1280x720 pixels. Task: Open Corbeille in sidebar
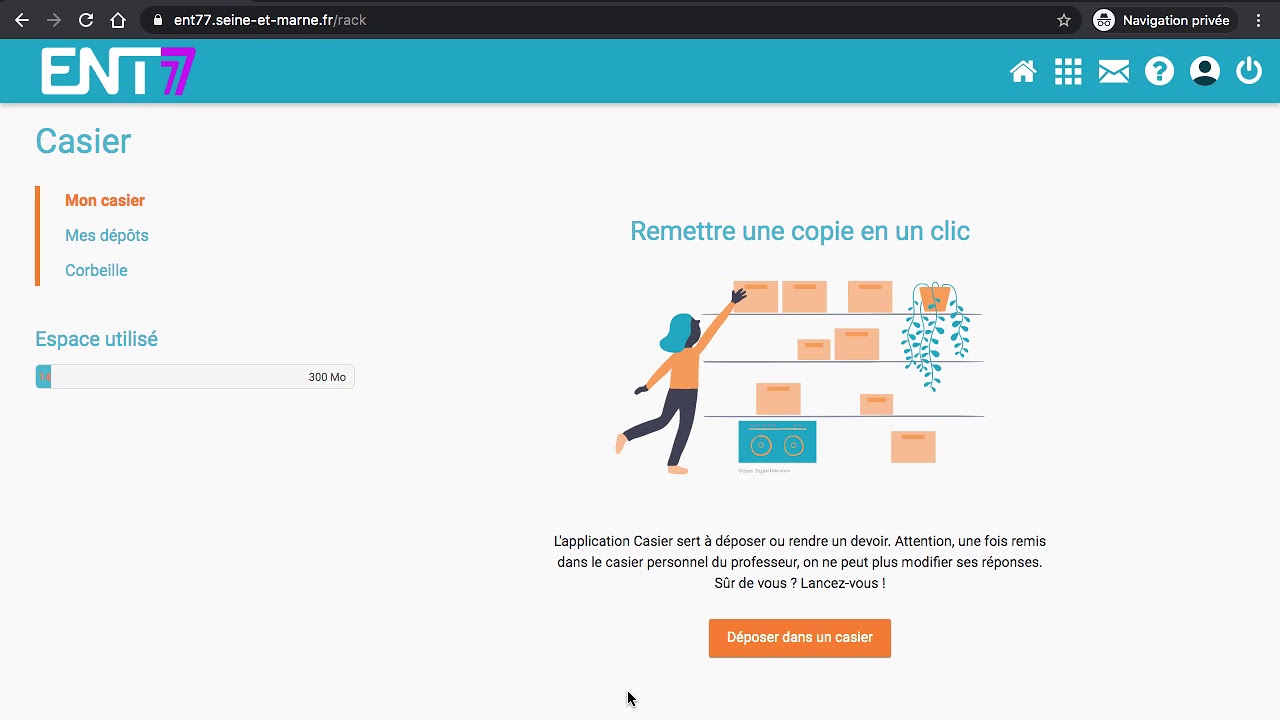click(96, 271)
